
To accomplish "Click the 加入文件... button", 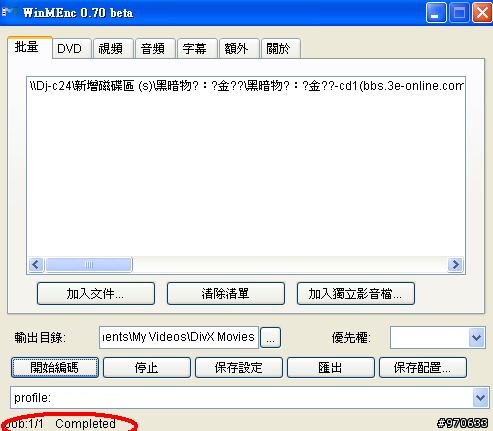I will [96, 294].
